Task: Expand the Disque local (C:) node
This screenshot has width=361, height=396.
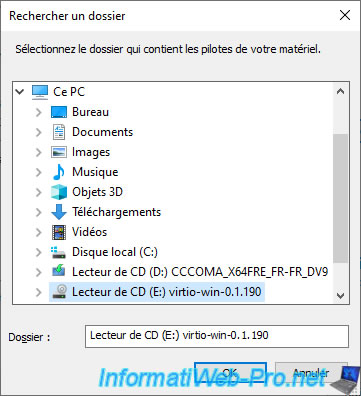Action: pos(39,252)
